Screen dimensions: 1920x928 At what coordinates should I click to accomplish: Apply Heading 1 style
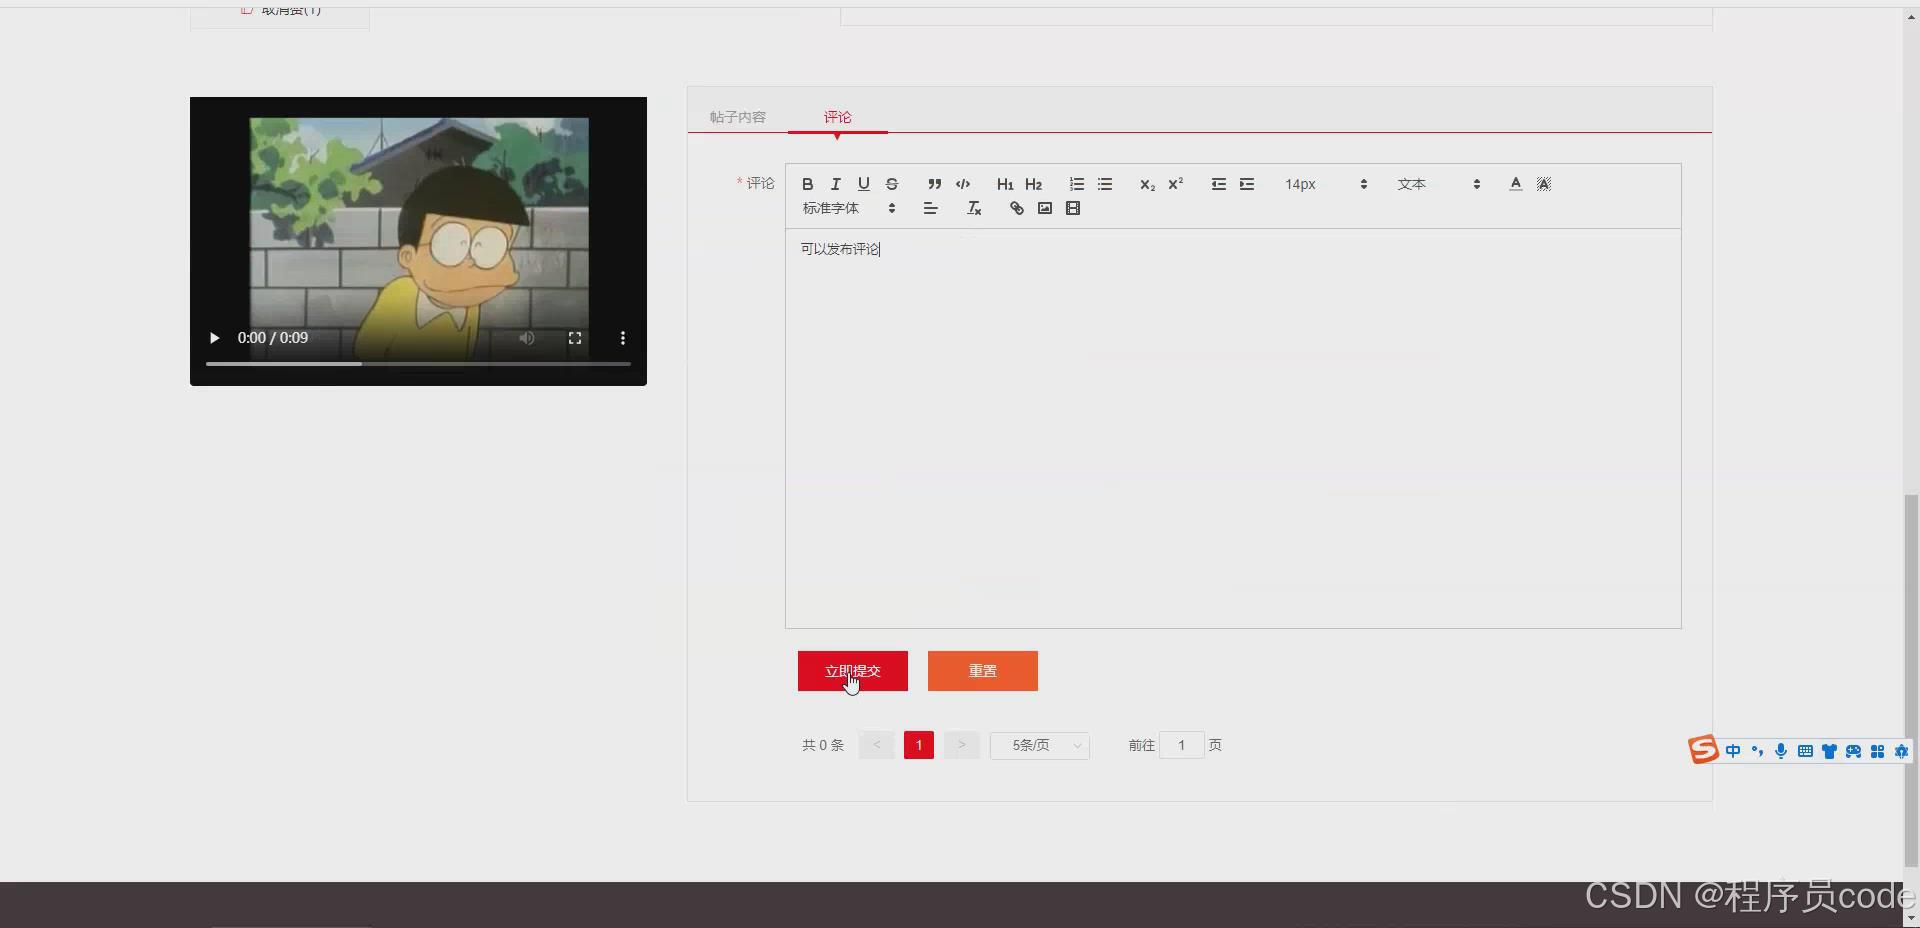[x=1005, y=184]
